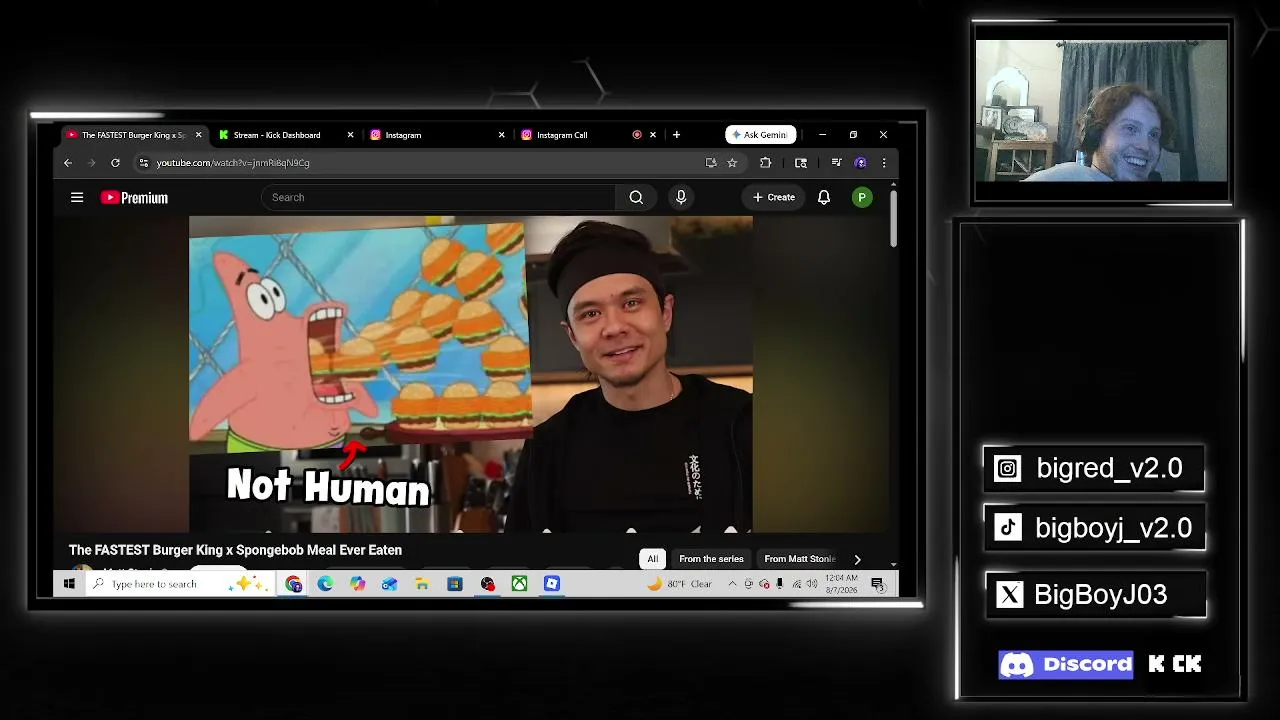Select the From the series chip
The image size is (1280, 720).
(711, 559)
